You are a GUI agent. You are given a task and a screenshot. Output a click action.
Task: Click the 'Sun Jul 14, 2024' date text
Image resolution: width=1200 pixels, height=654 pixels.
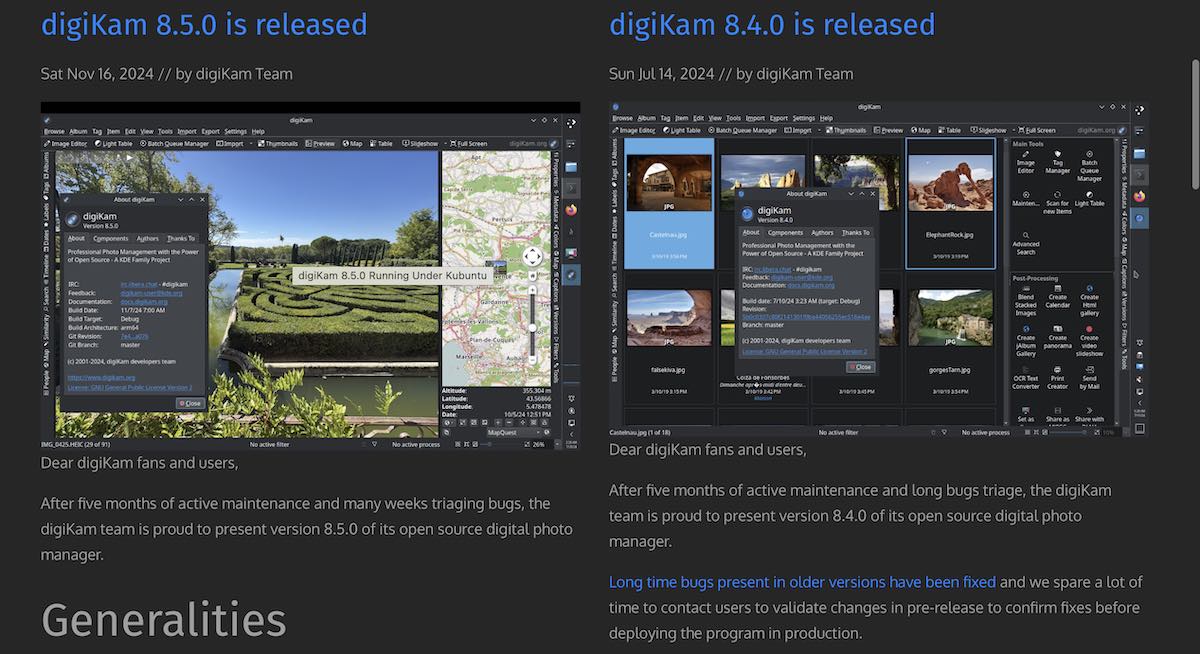(x=662, y=73)
